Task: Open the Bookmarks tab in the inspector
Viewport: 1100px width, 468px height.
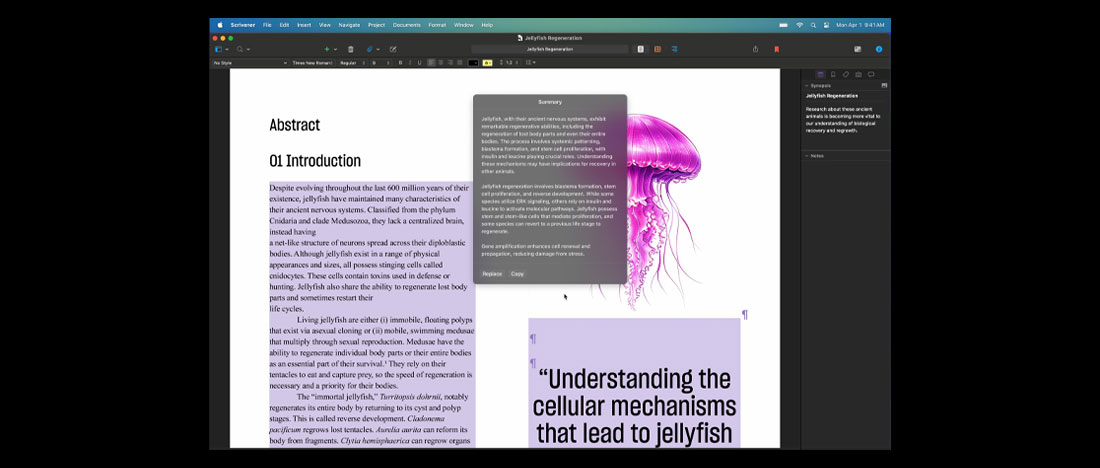Action: click(x=833, y=74)
